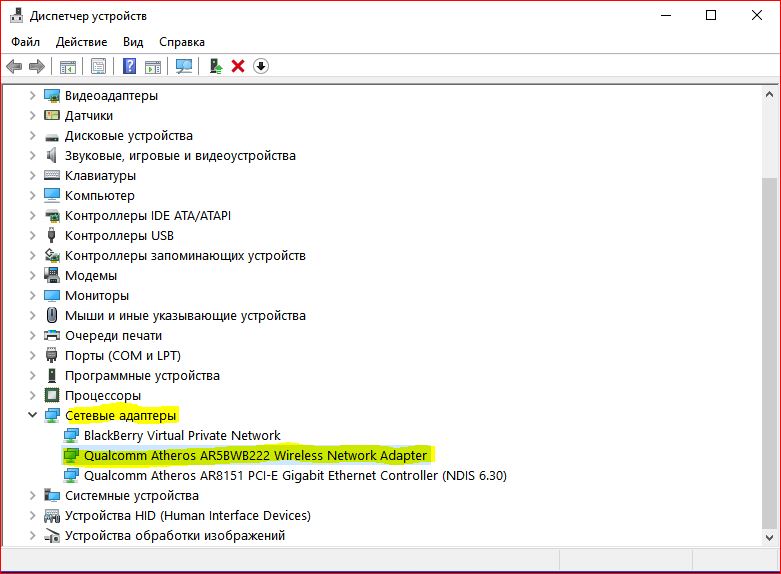Select the Очереди печати label
781x574 pixels.
(x=113, y=336)
